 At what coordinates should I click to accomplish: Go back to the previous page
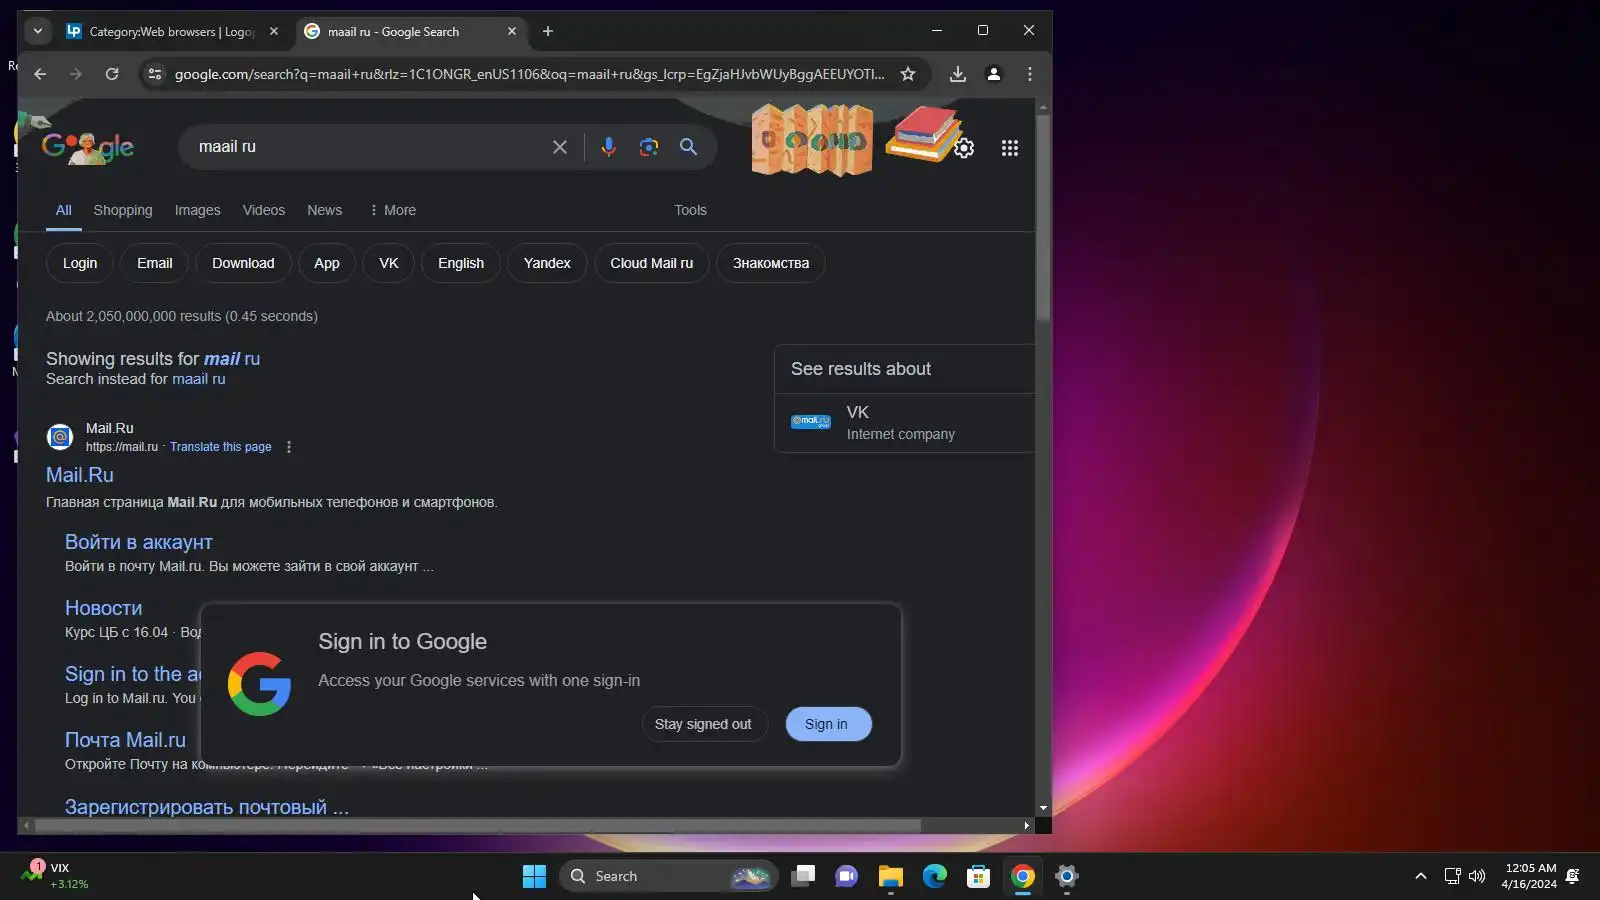[x=40, y=74]
